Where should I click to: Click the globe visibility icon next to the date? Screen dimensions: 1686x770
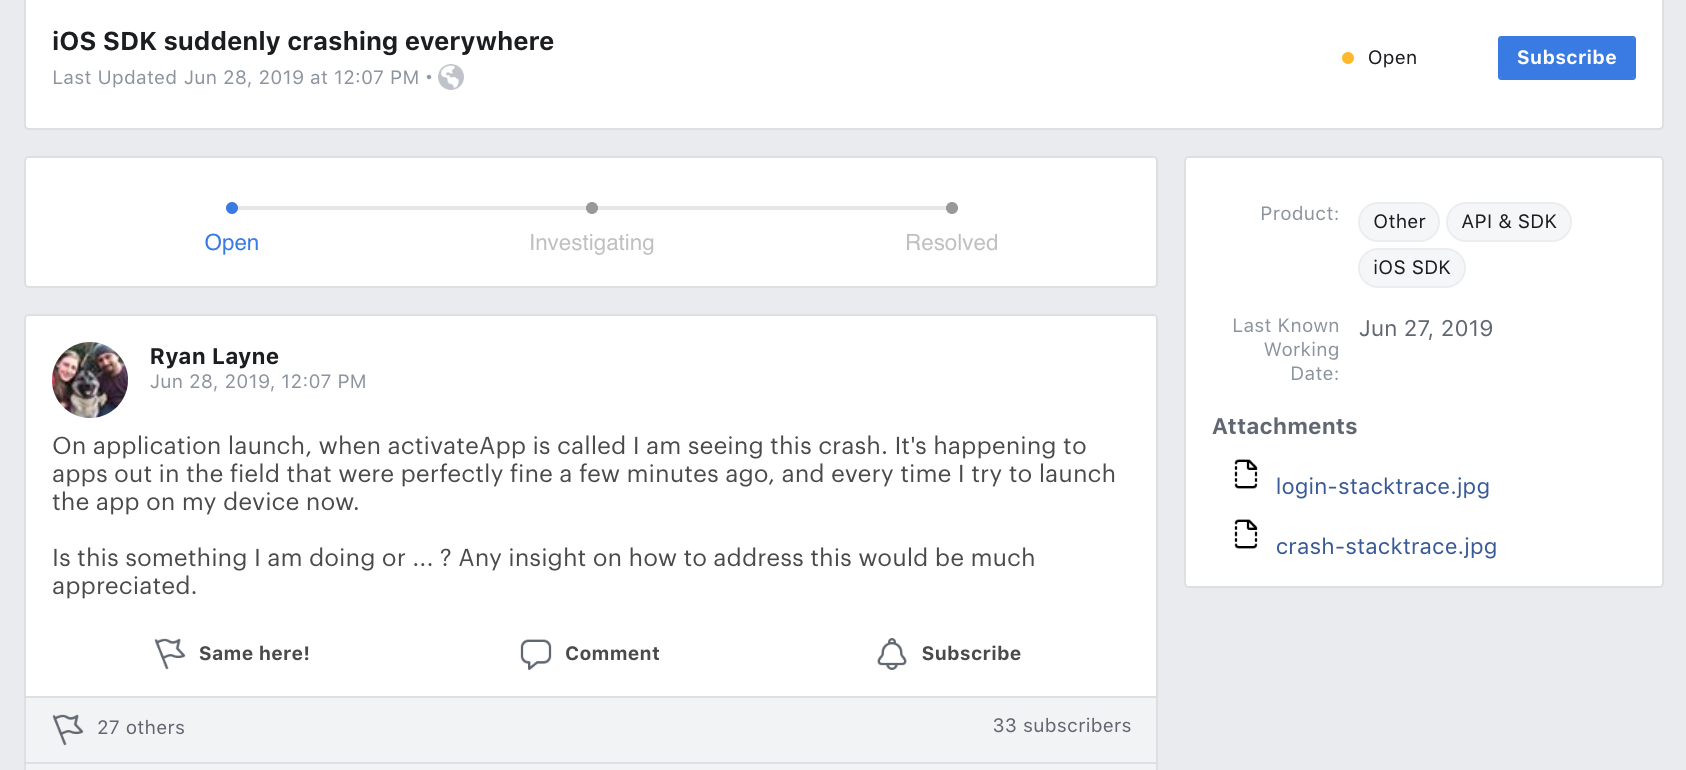pos(451,76)
